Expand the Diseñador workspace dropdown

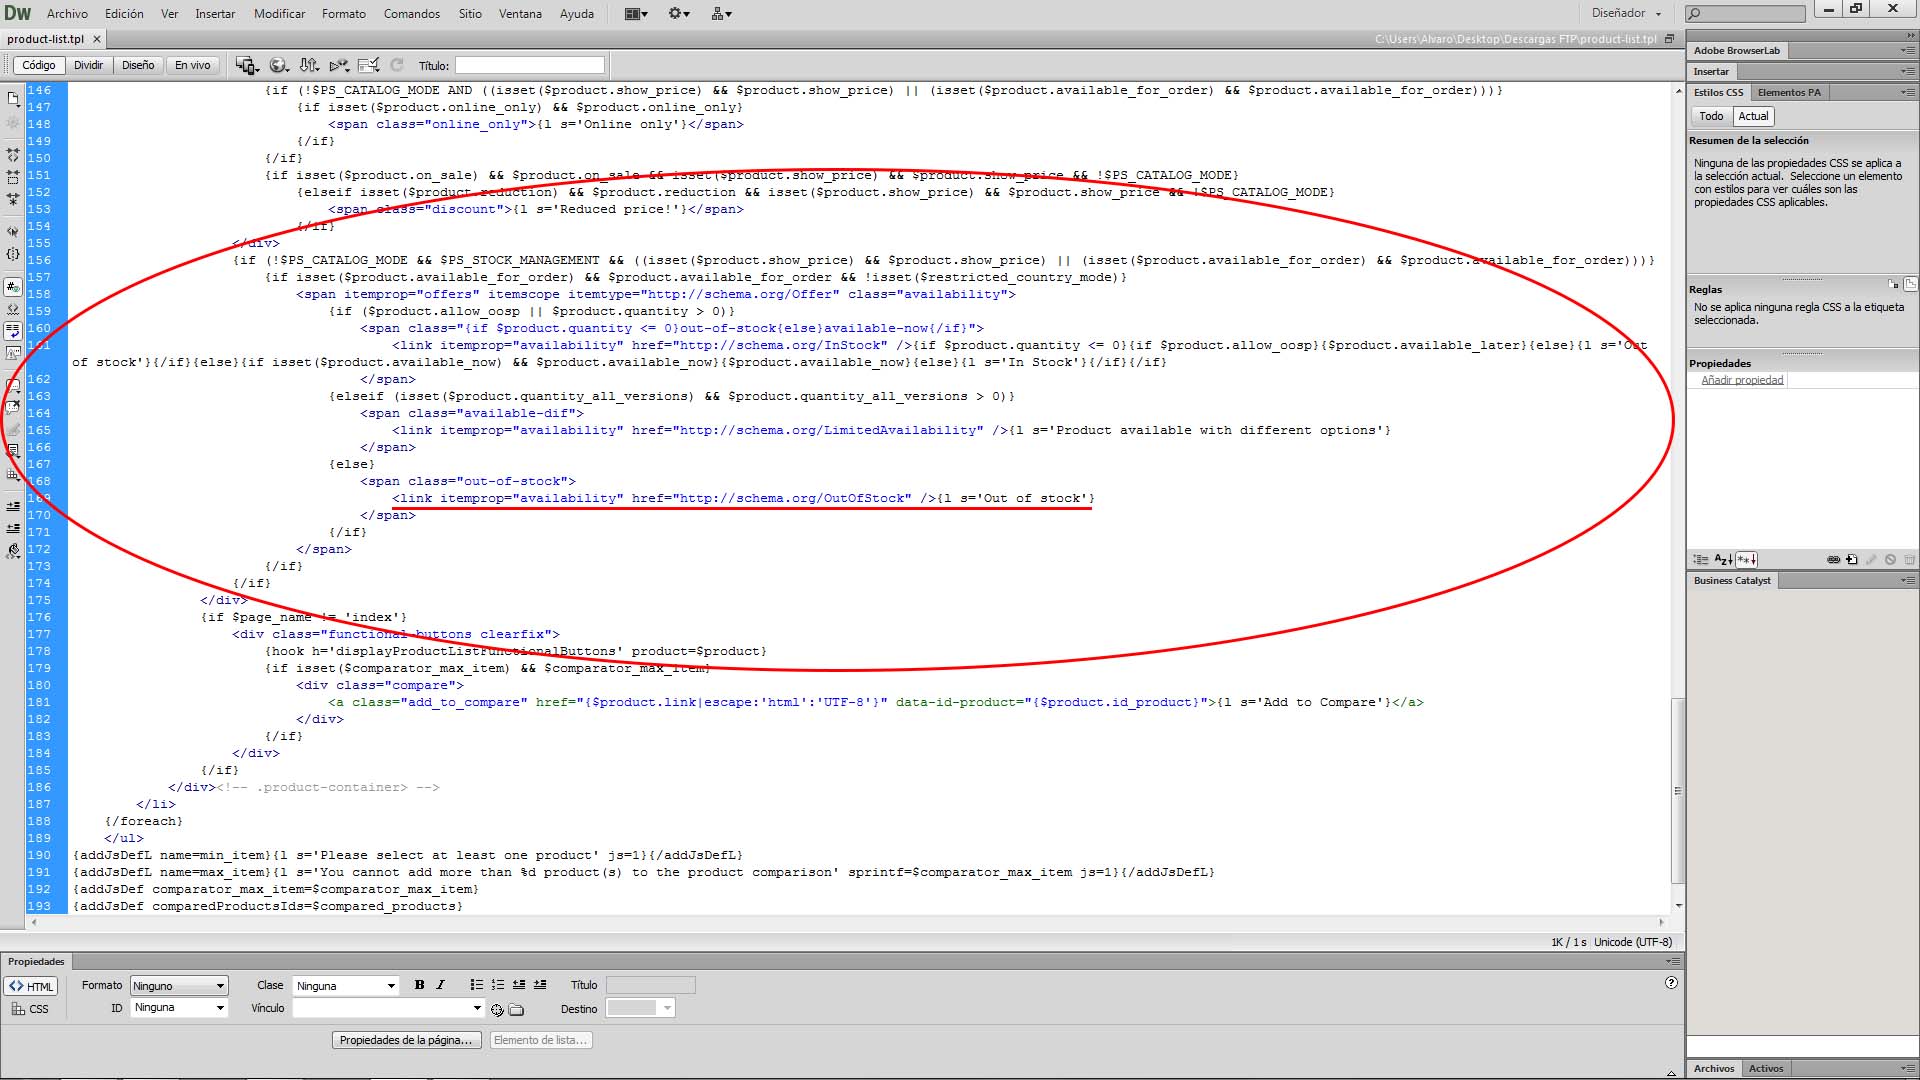pos(1627,13)
